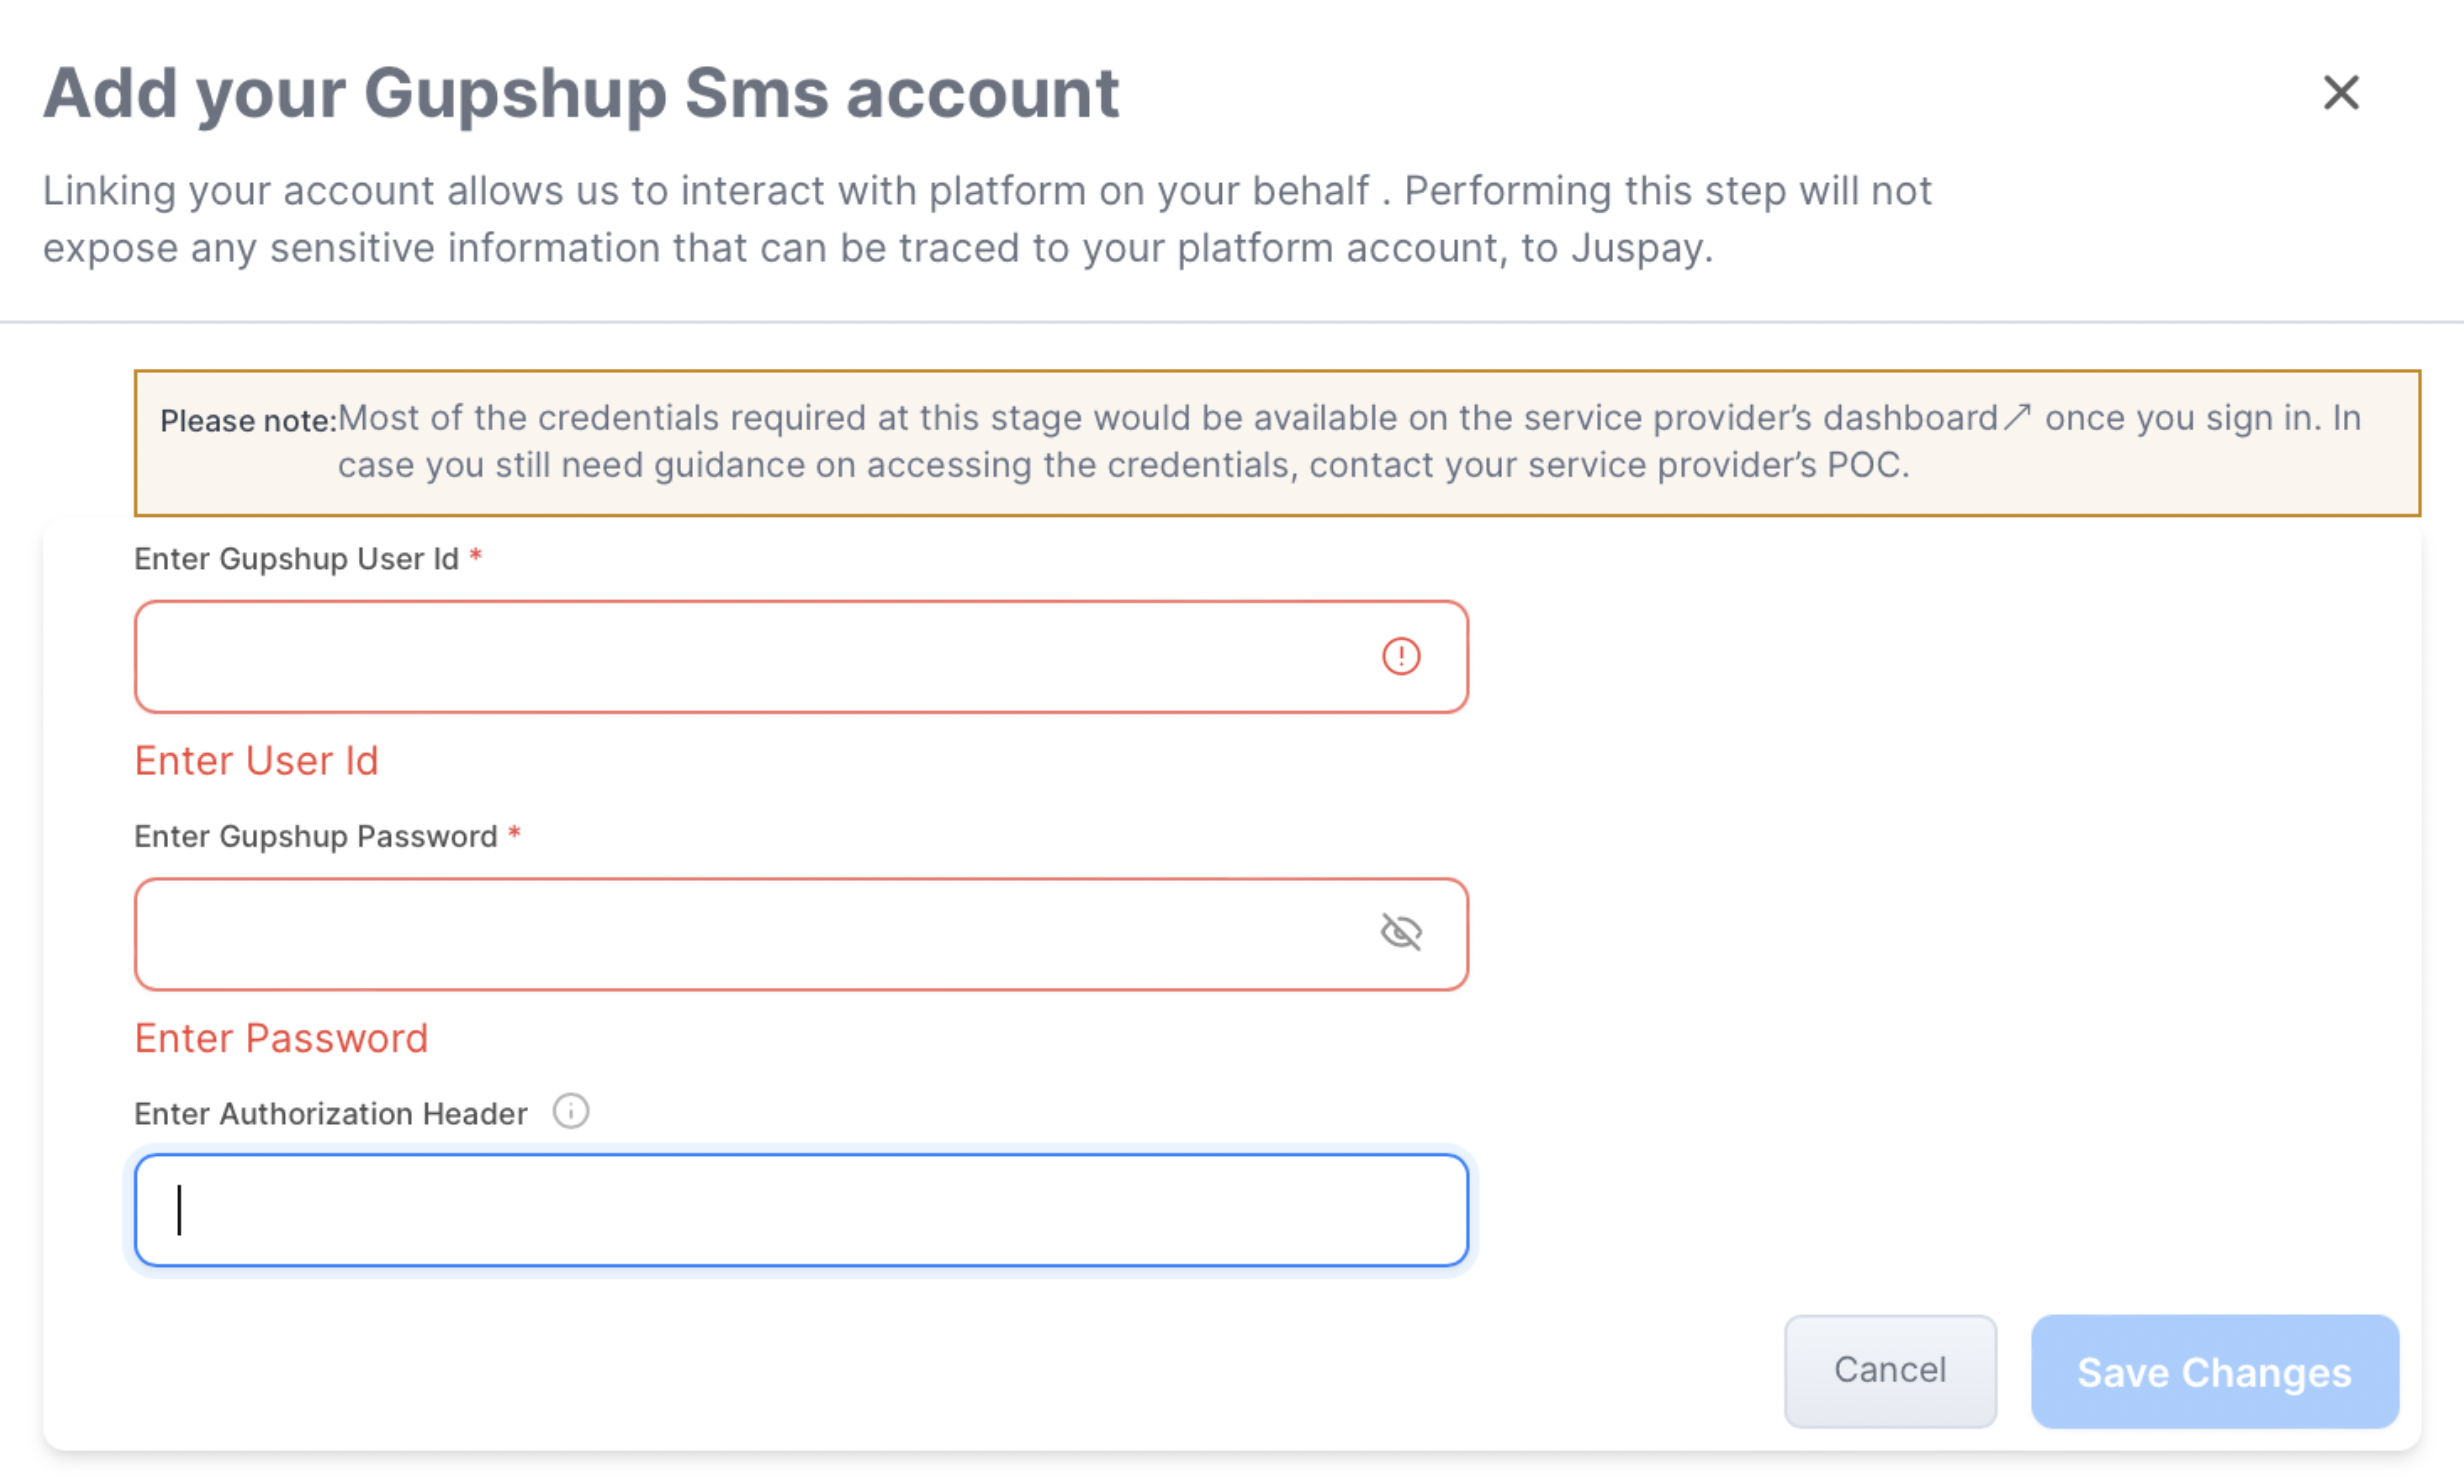Click the "Enter Authorization Header" label
This screenshot has width=2464, height=1478.
(330, 1113)
